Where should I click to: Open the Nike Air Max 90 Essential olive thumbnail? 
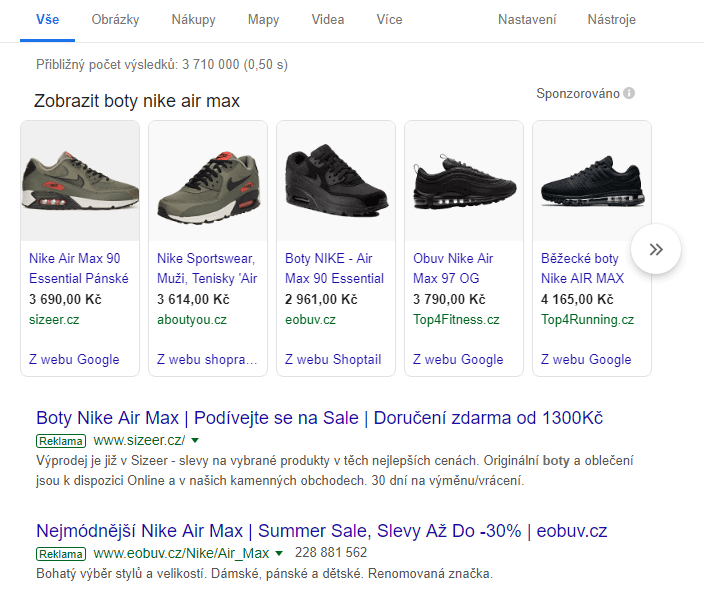point(80,181)
